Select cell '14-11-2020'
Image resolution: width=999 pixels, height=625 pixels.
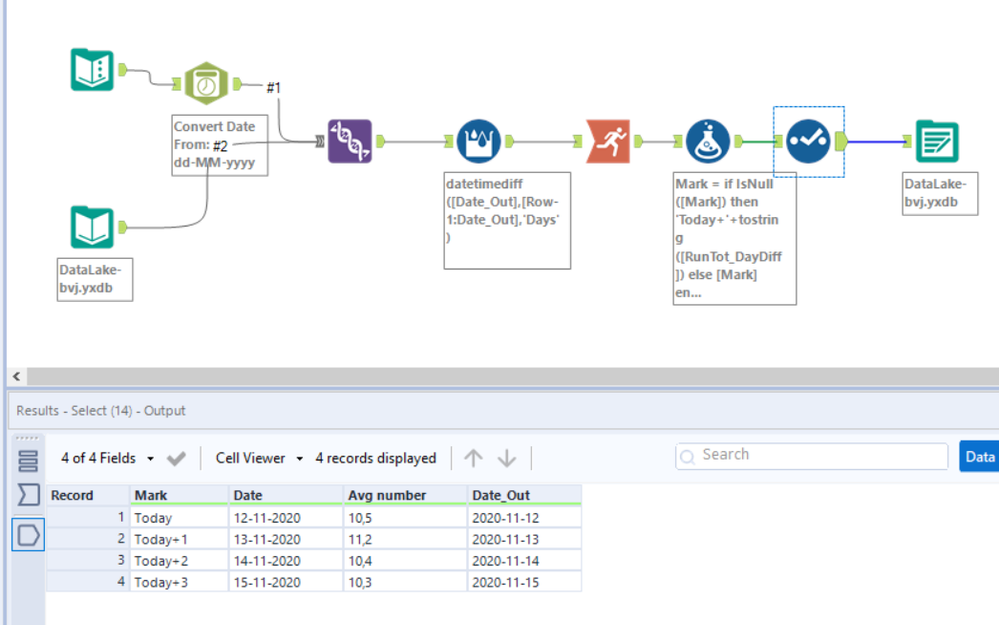click(x=285, y=561)
